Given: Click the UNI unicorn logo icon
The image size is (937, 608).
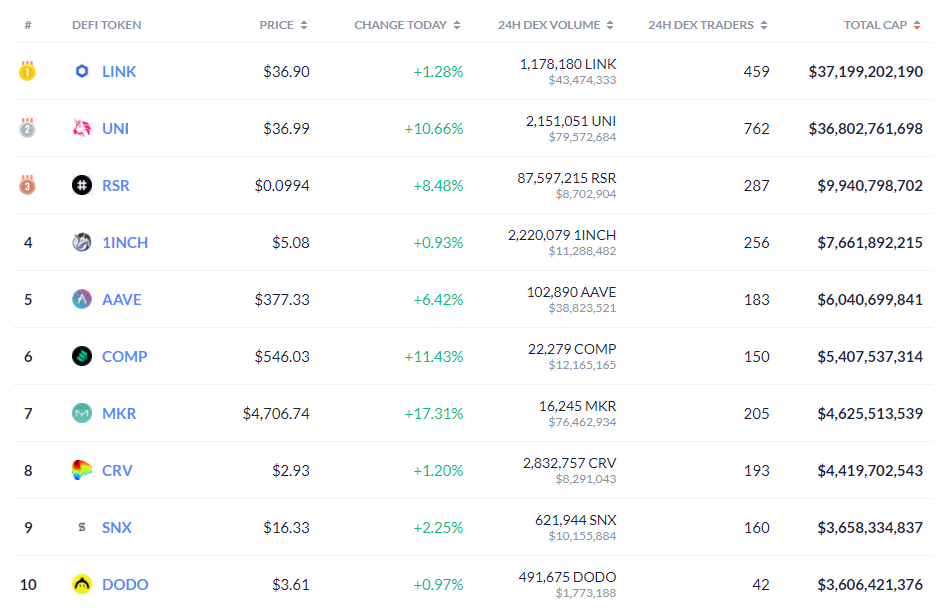Looking at the screenshot, I should (82, 128).
